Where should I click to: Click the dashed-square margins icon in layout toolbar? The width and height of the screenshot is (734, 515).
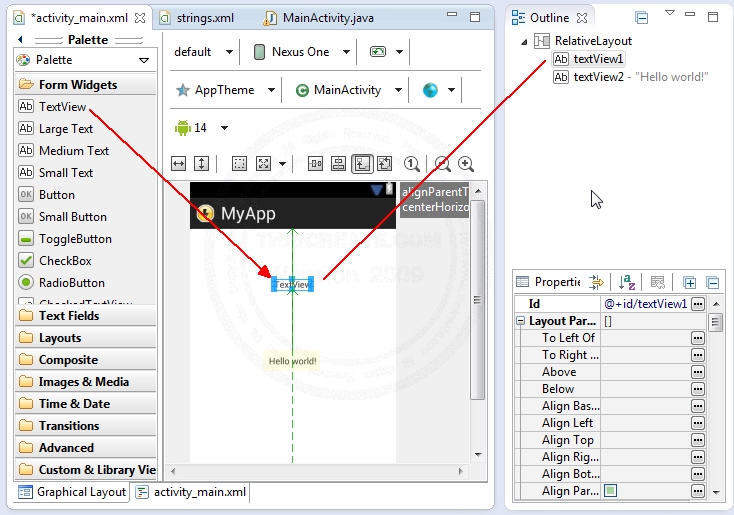239,163
